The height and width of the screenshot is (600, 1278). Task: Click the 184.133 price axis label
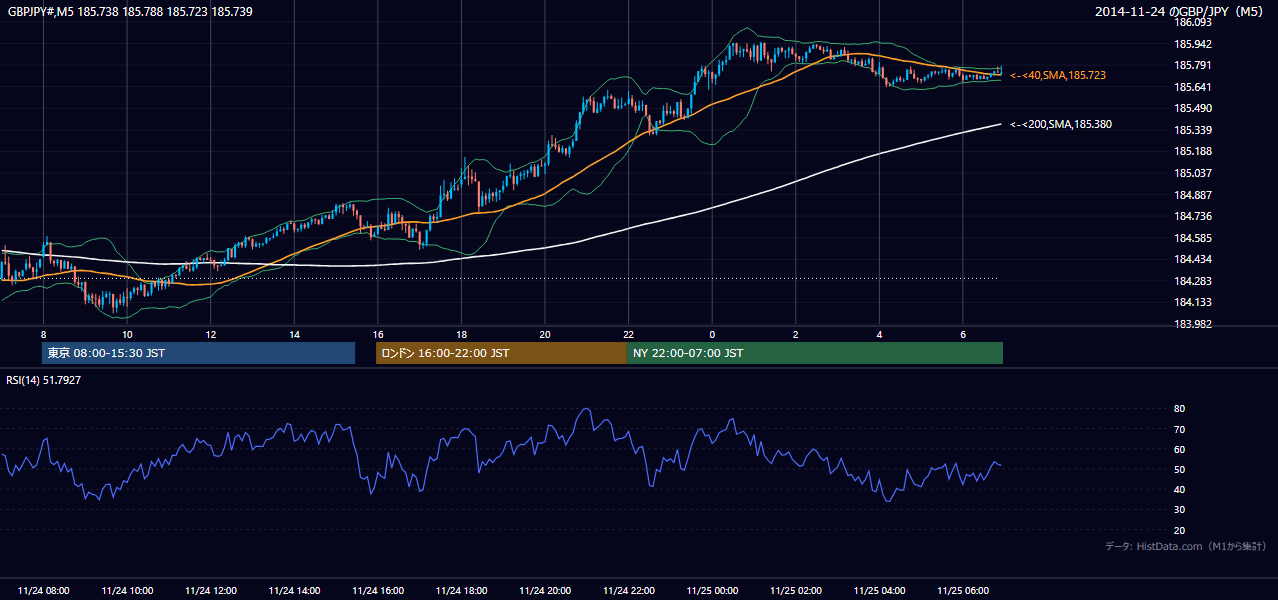coord(1193,302)
